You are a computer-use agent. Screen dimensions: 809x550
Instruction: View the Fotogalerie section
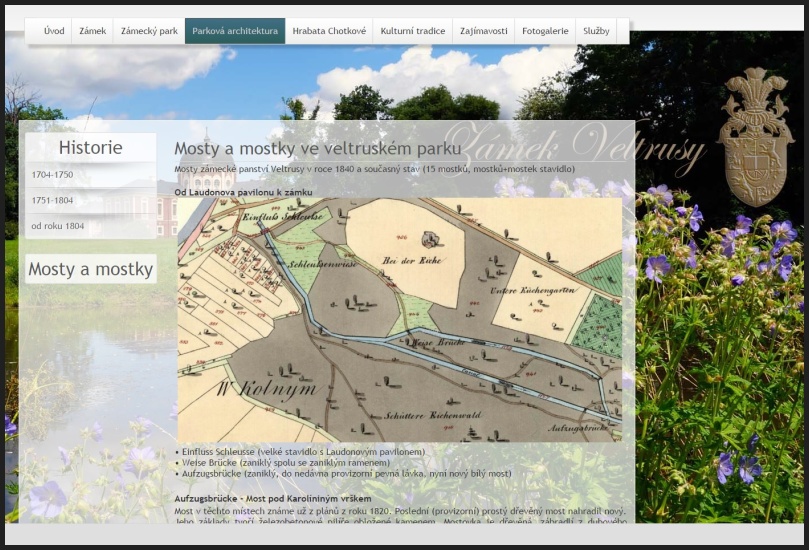tap(545, 31)
